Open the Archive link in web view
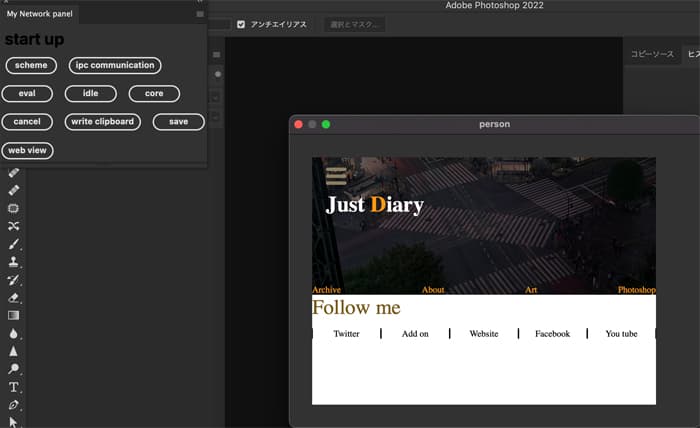The image size is (700, 428). [326, 290]
